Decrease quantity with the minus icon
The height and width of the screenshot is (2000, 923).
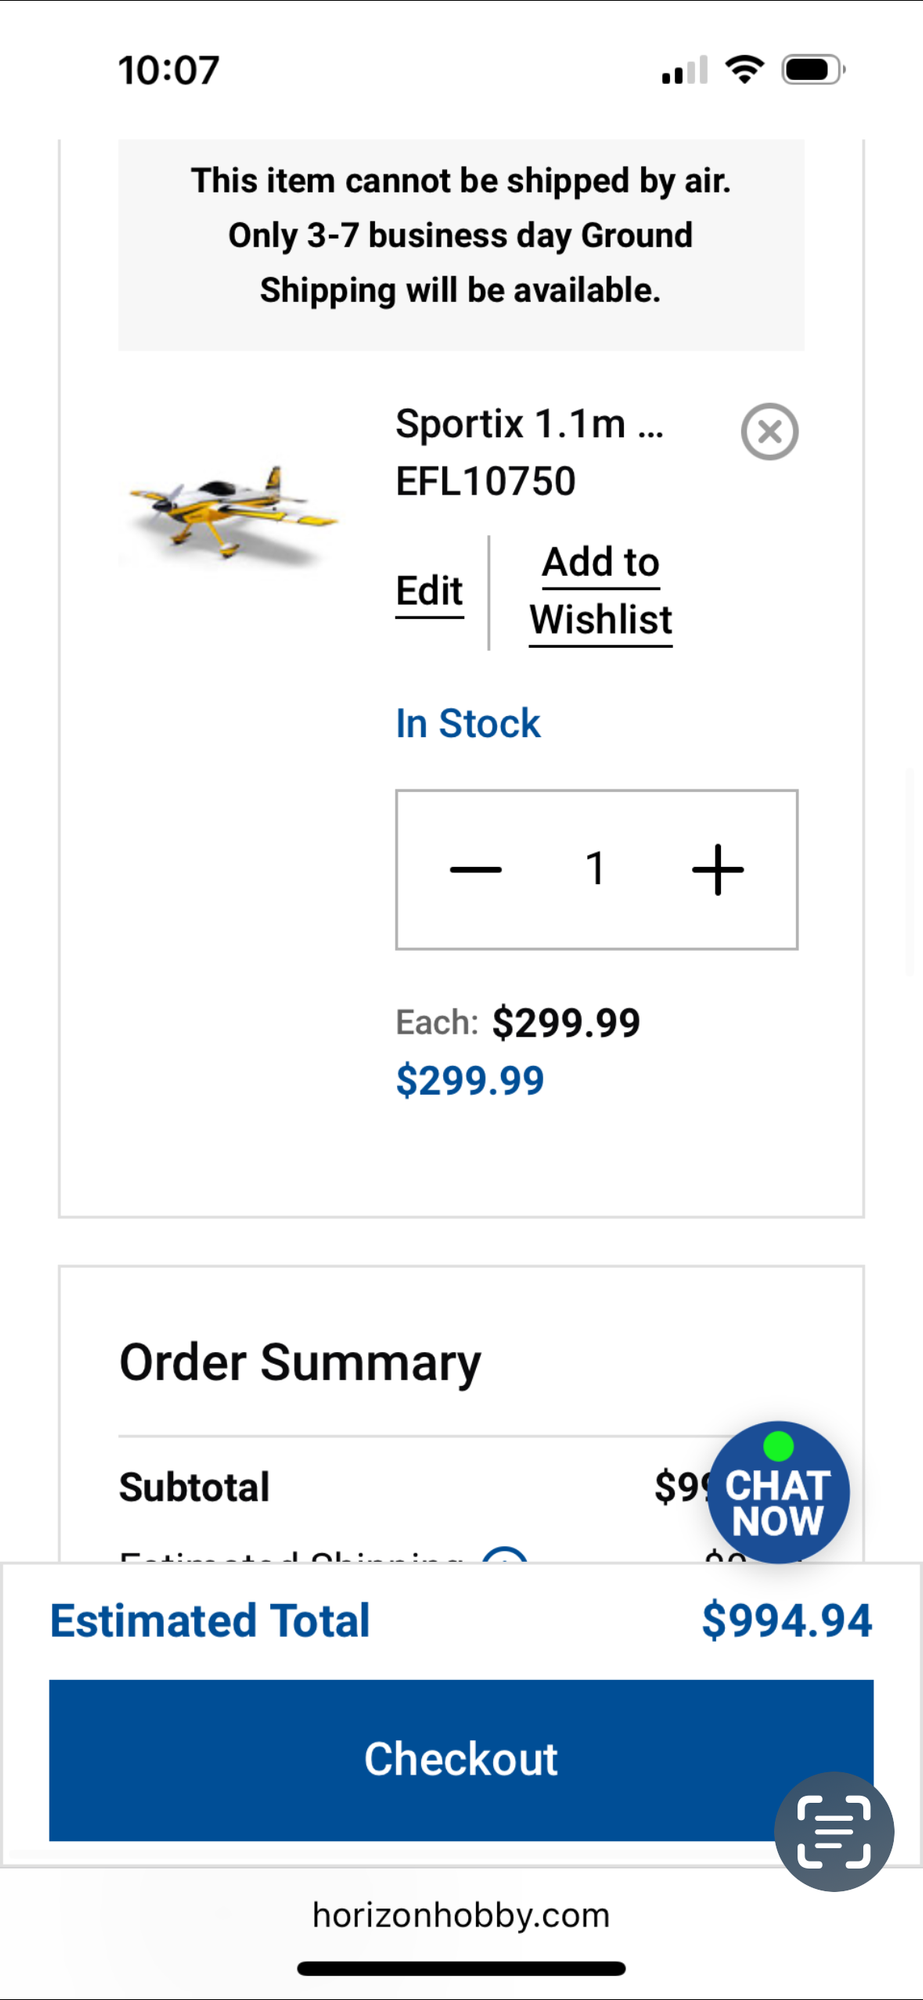[476, 869]
